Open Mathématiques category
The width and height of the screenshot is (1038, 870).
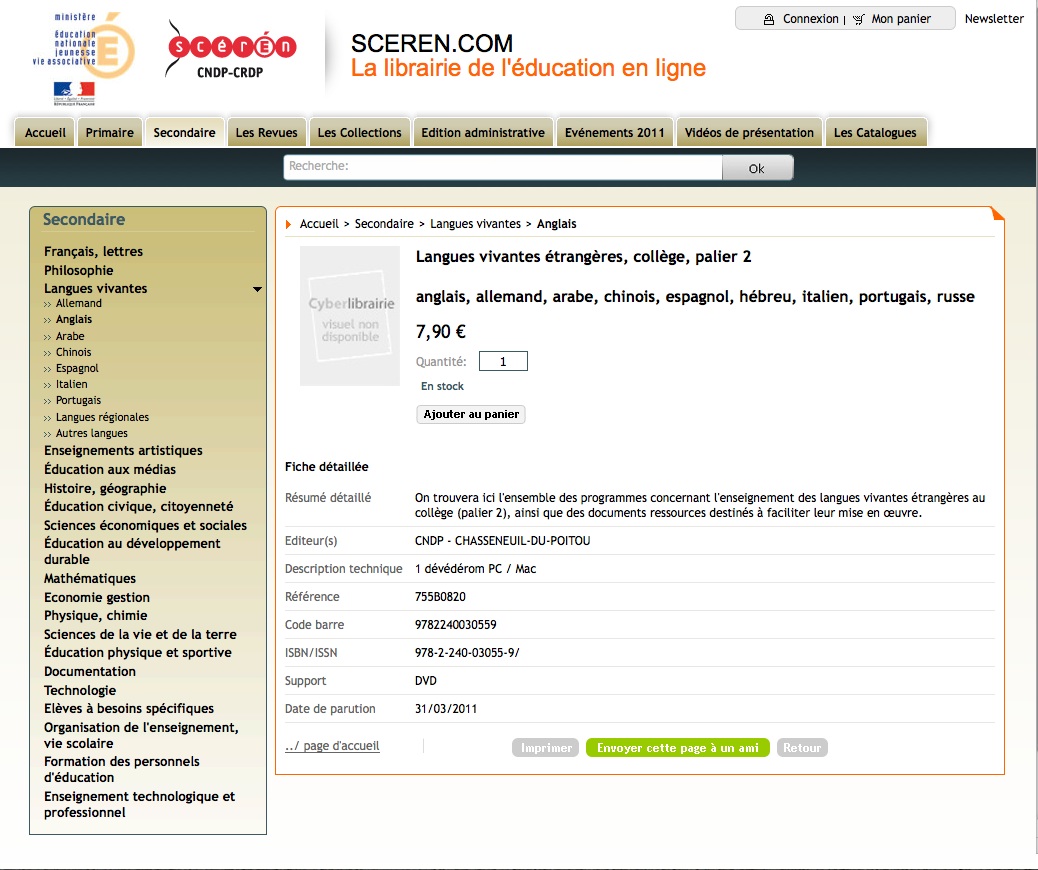(x=90, y=579)
